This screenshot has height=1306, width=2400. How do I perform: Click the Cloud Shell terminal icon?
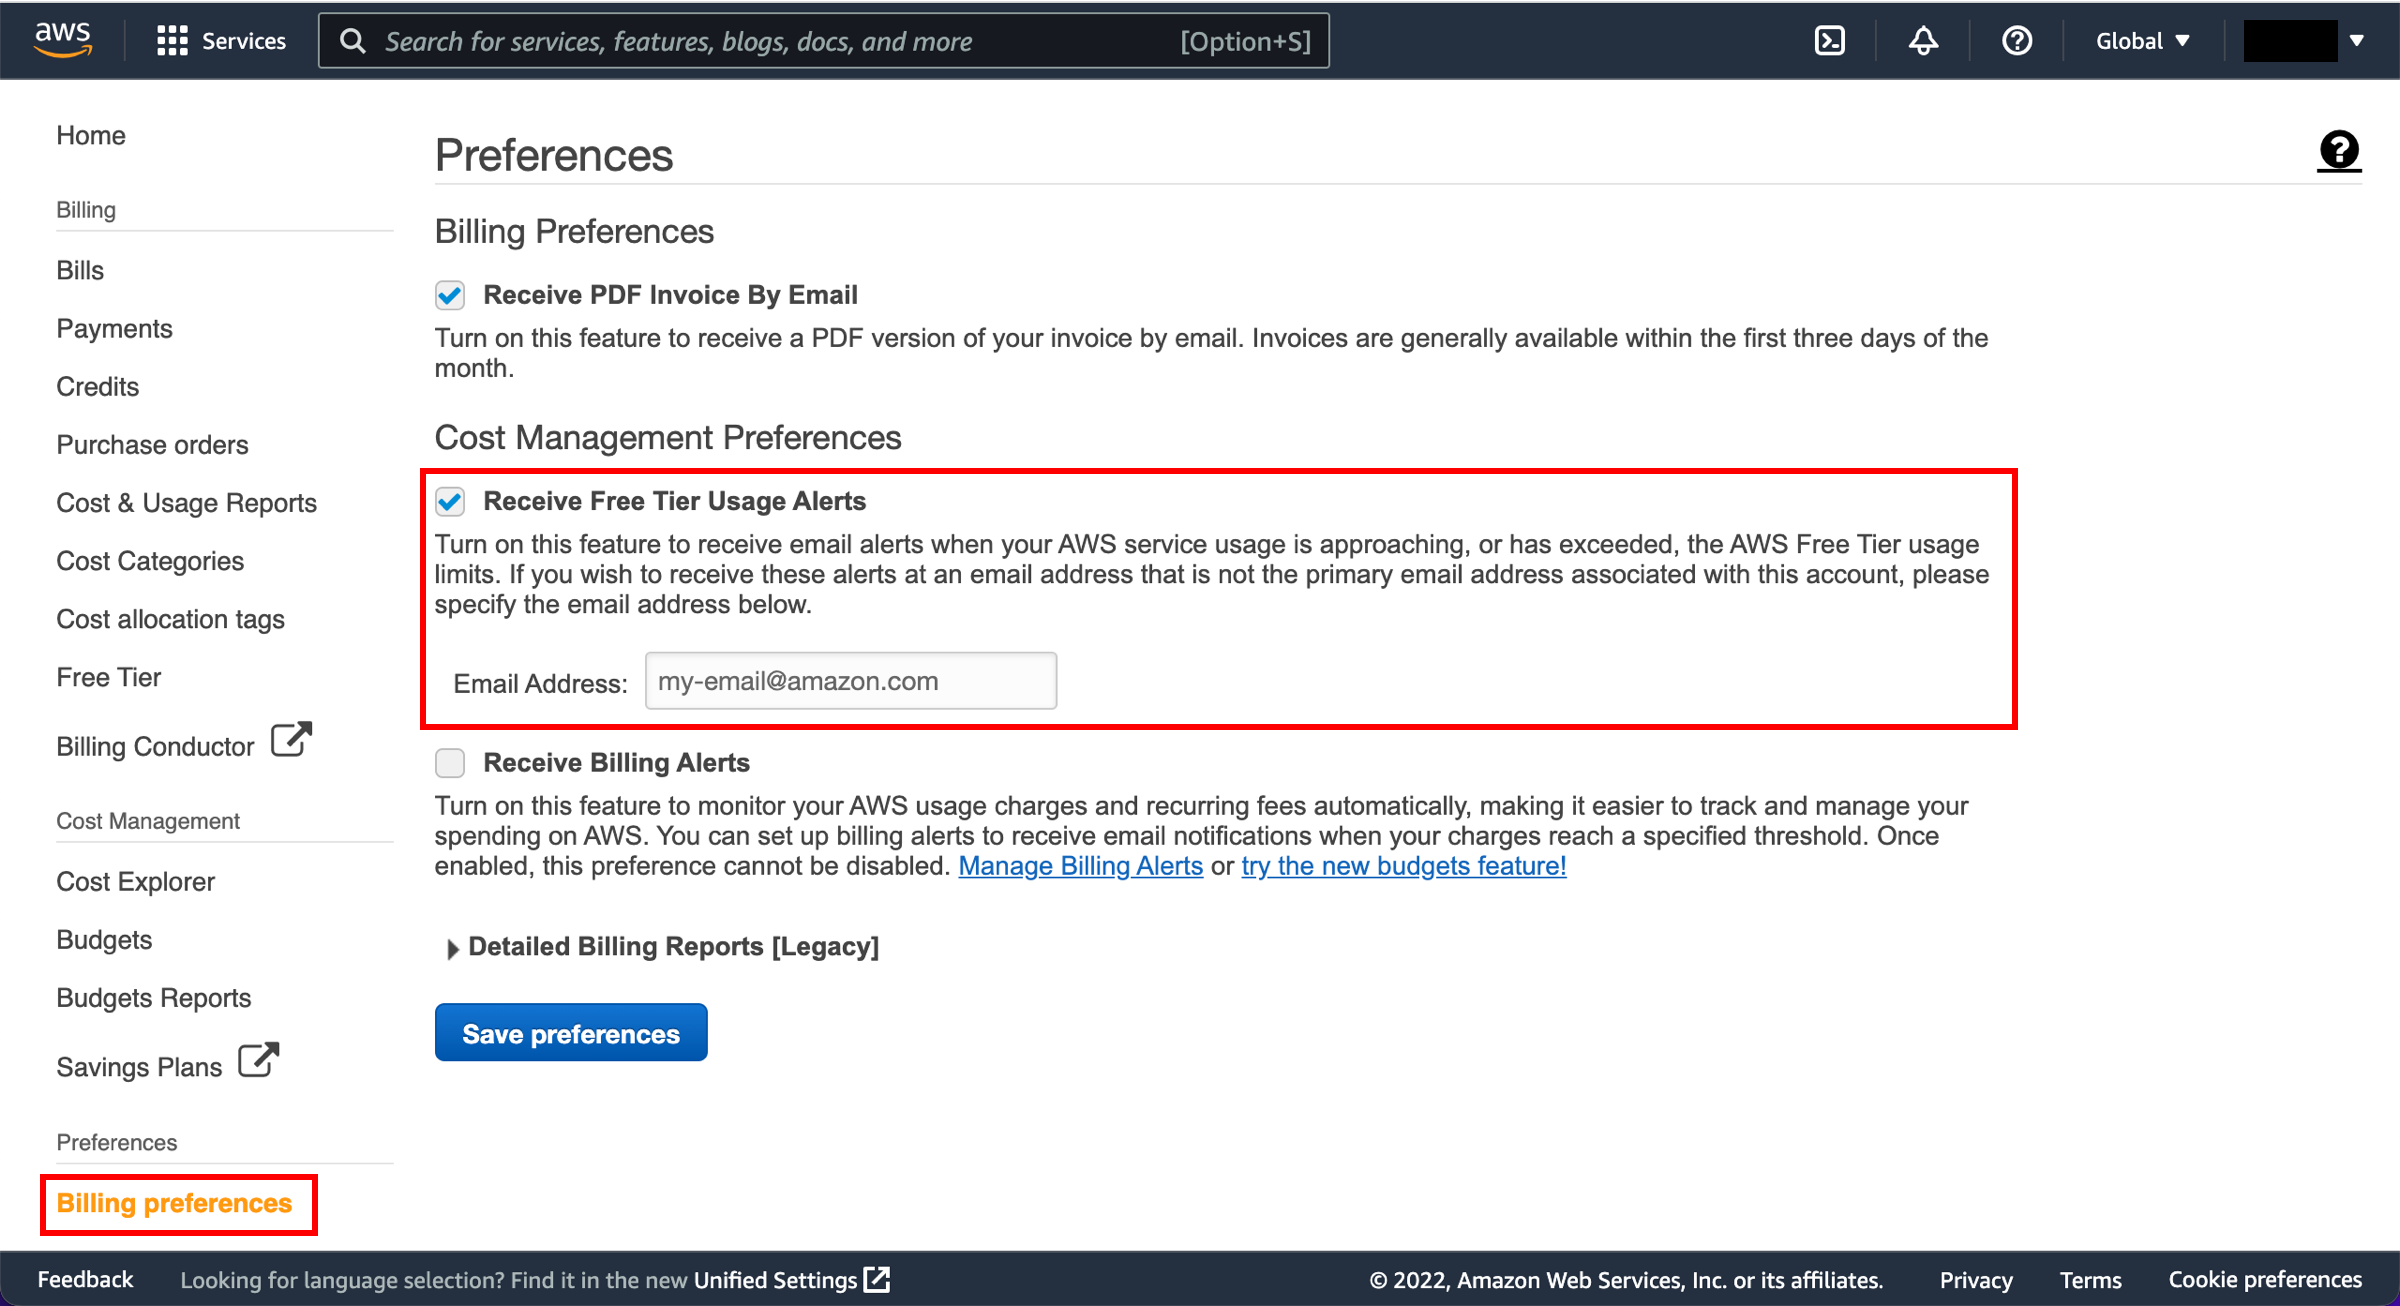(1829, 40)
